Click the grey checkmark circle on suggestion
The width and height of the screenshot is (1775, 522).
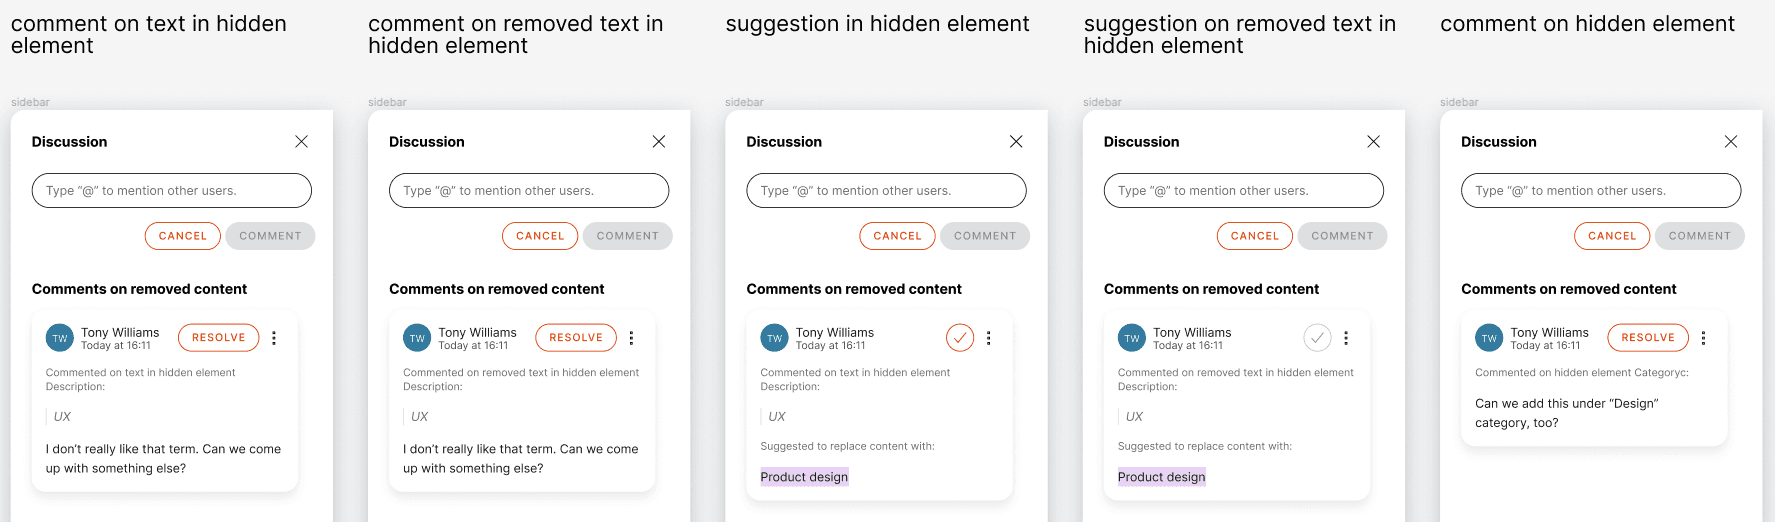[x=1317, y=338]
